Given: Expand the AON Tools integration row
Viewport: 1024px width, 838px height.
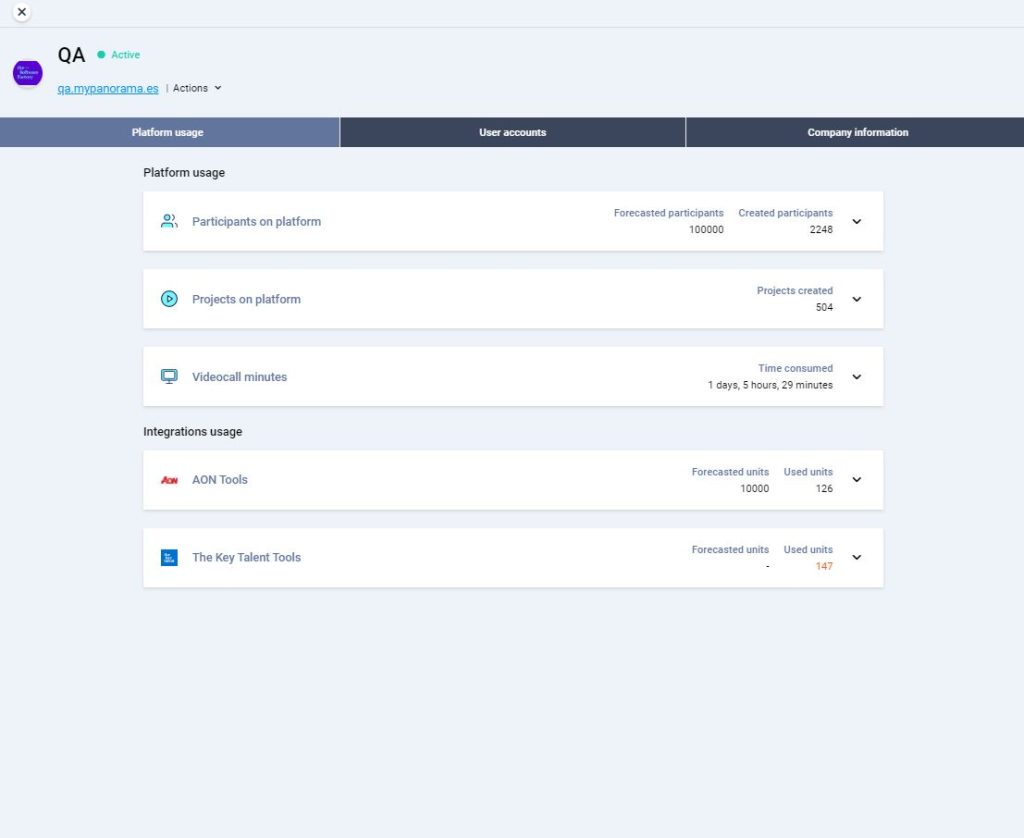Looking at the screenshot, I should pyautogui.click(x=856, y=480).
